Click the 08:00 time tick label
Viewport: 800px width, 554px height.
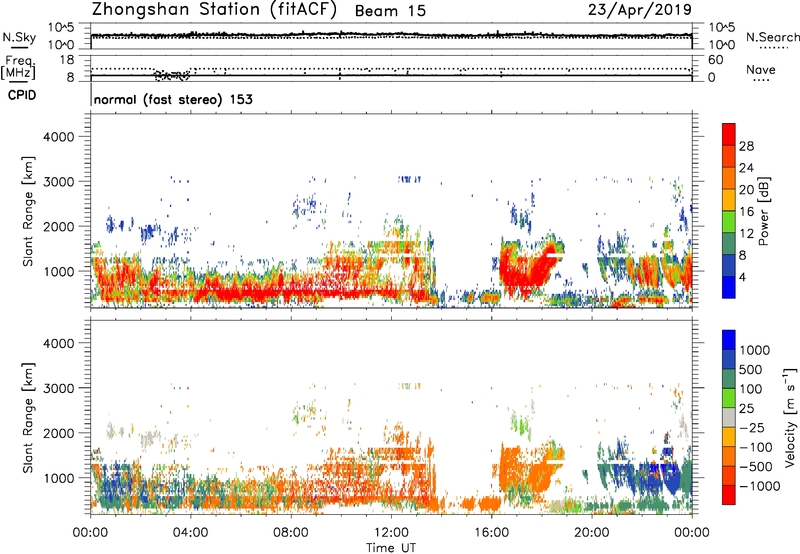[x=290, y=533]
